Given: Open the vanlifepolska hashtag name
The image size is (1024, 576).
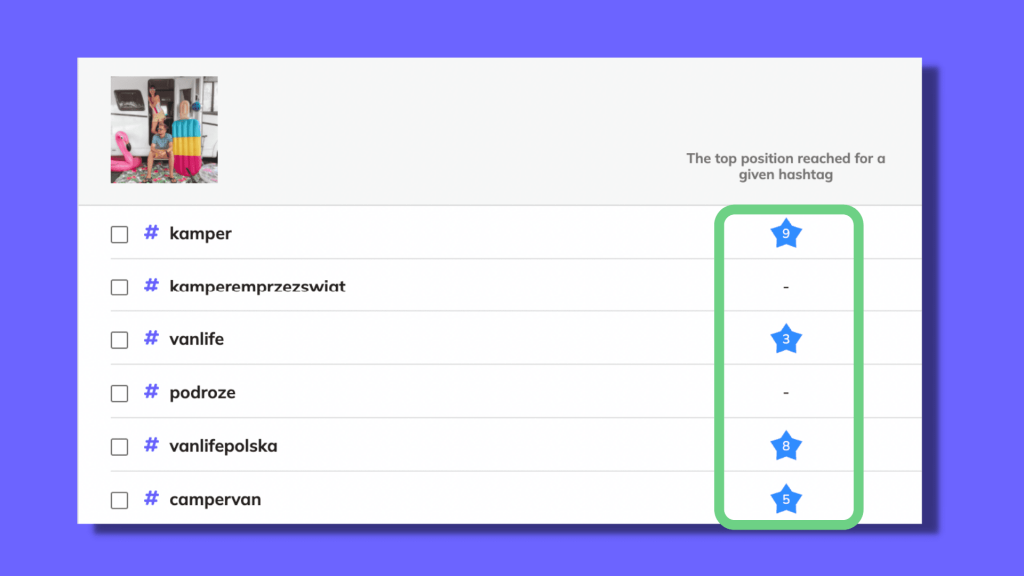Looking at the screenshot, I should [x=223, y=446].
